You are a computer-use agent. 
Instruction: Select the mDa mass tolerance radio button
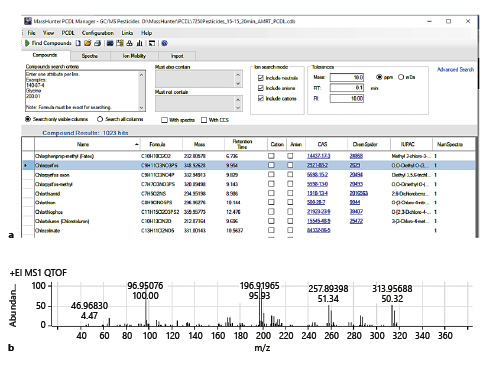401,77
